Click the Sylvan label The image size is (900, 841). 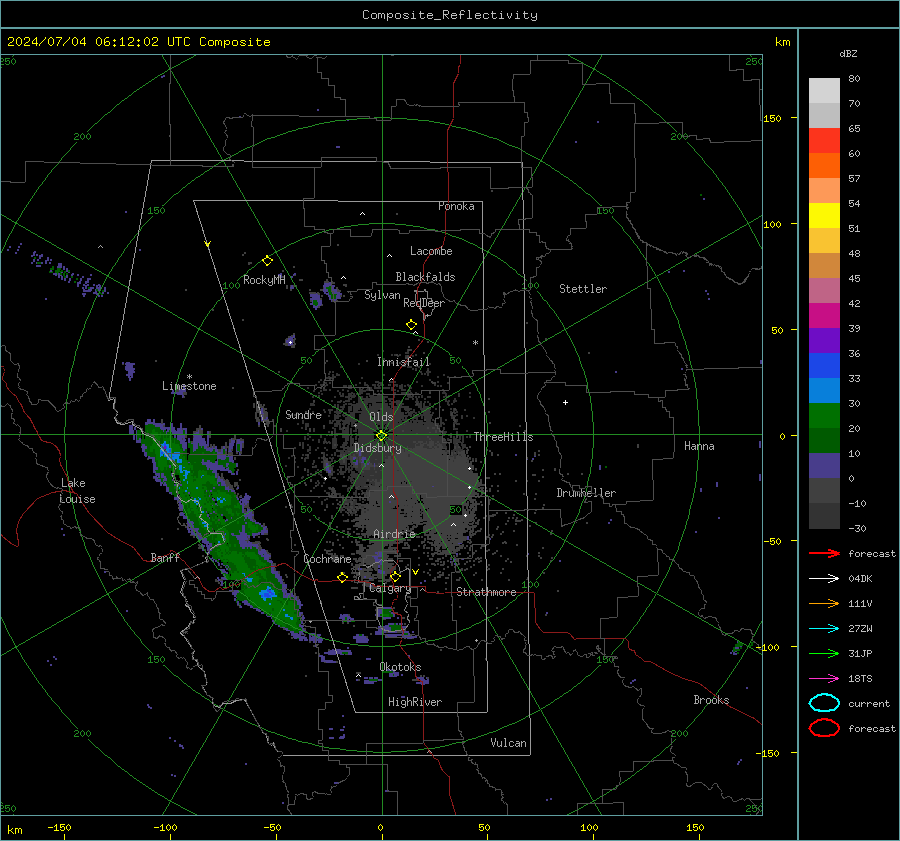click(382, 295)
